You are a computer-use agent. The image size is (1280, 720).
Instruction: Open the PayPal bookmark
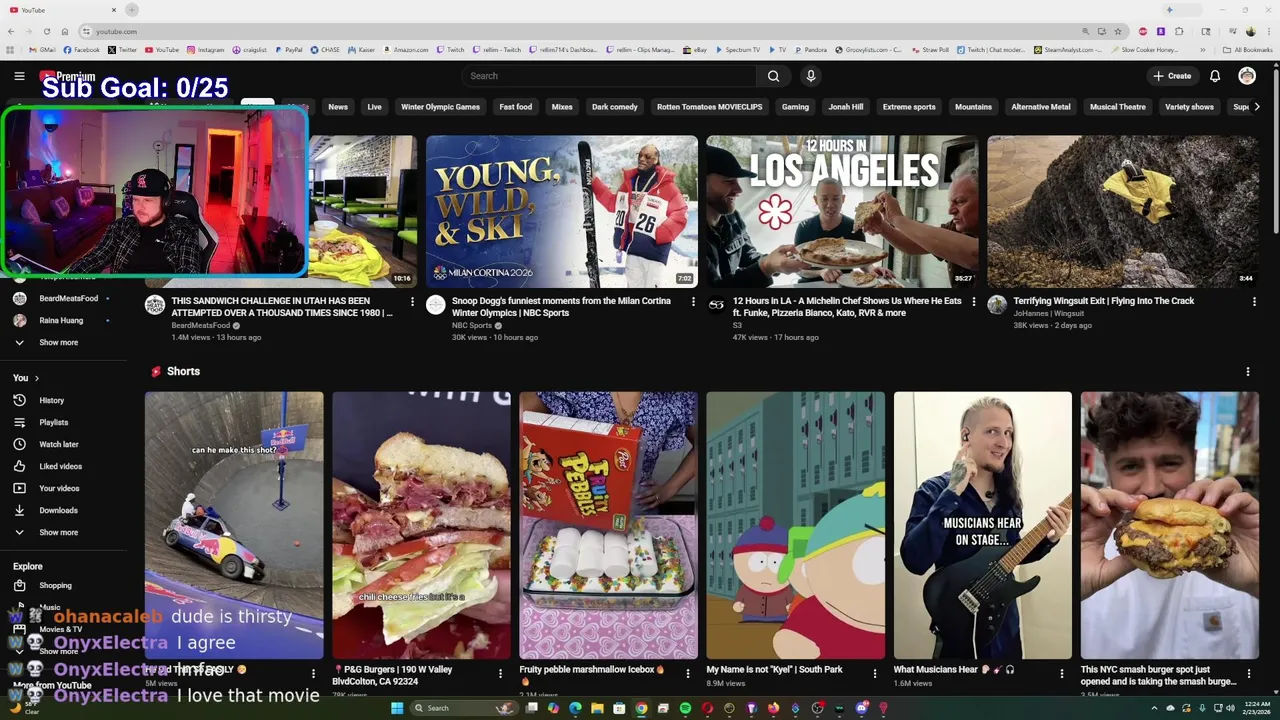[287, 50]
